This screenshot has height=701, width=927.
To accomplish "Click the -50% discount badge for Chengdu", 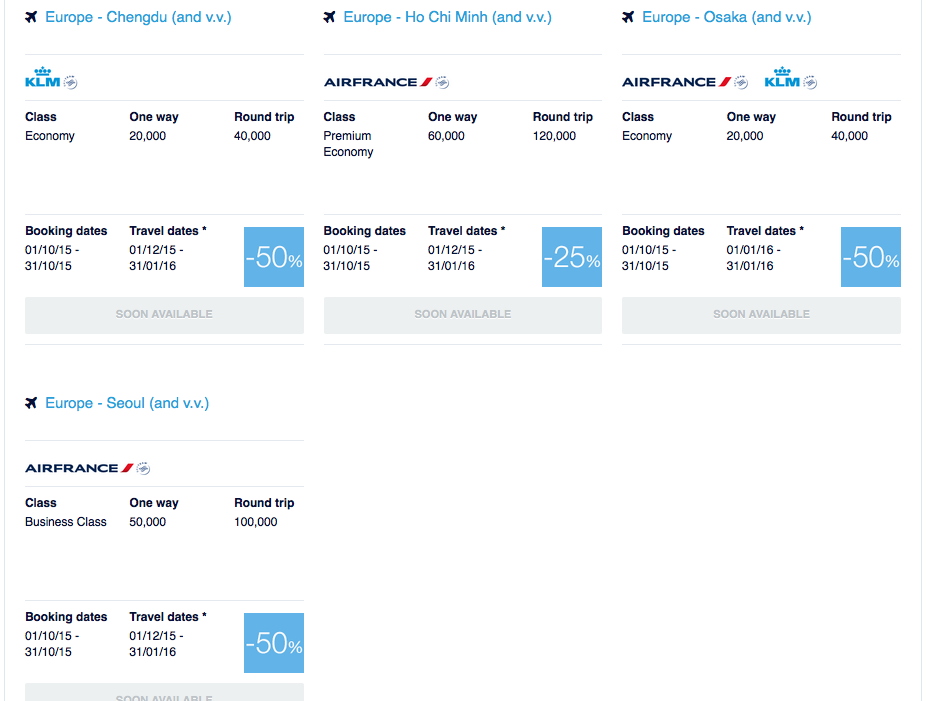I will [x=274, y=257].
